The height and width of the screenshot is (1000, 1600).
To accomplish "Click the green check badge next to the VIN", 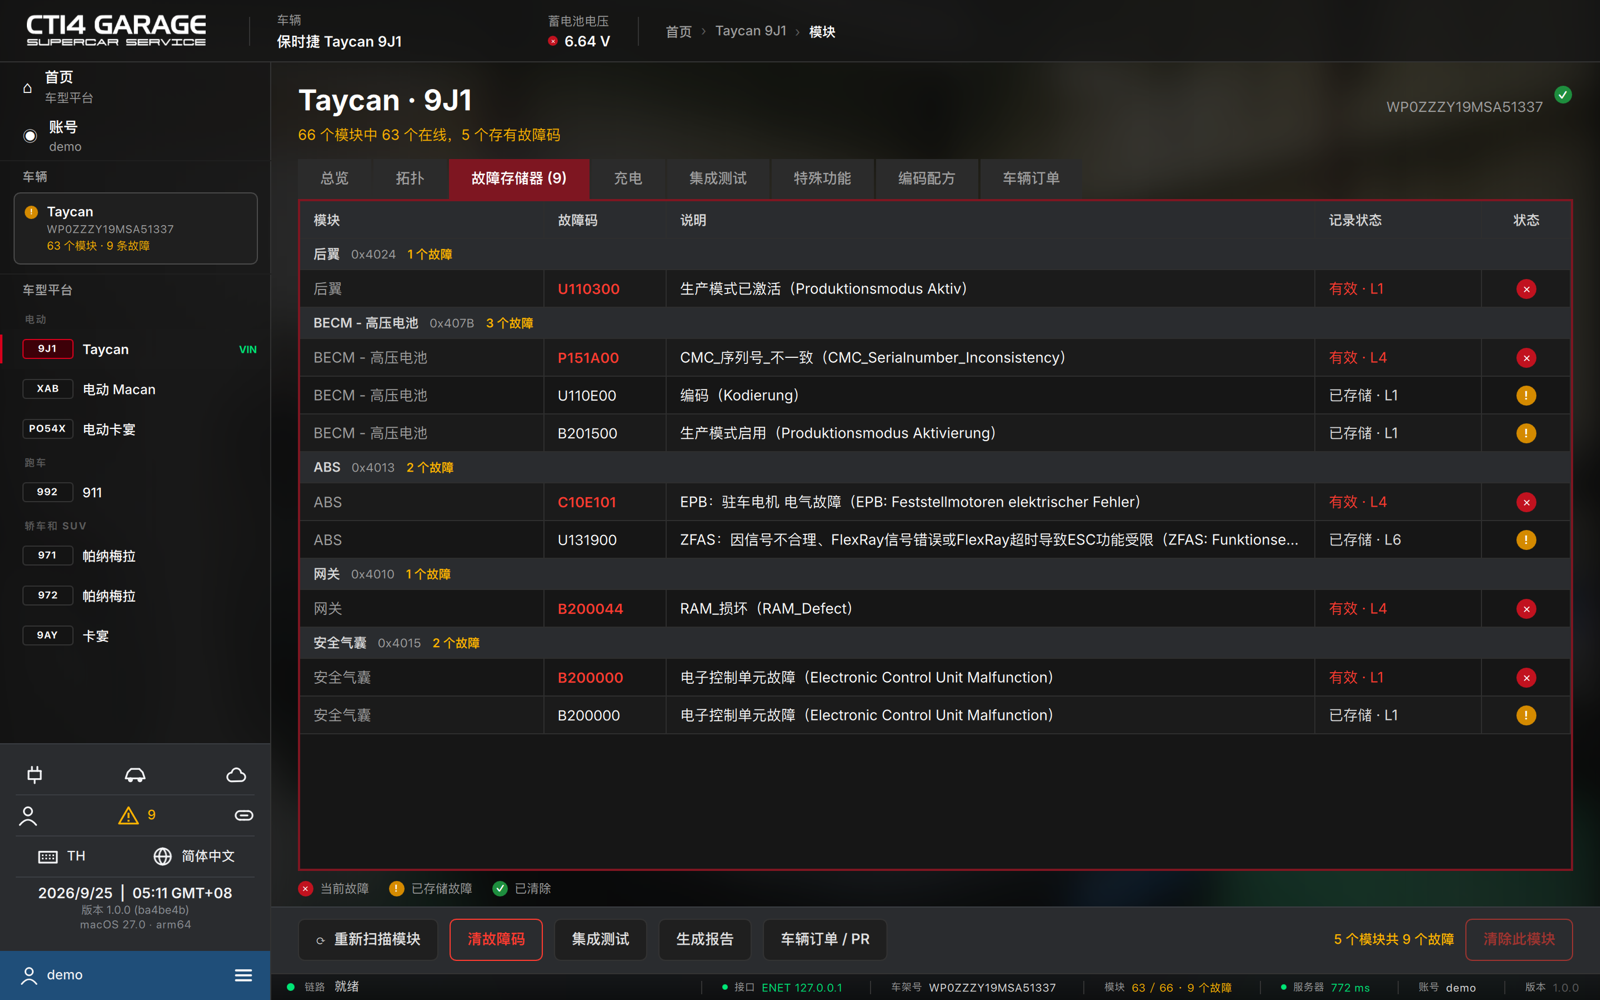I will [x=1563, y=95].
